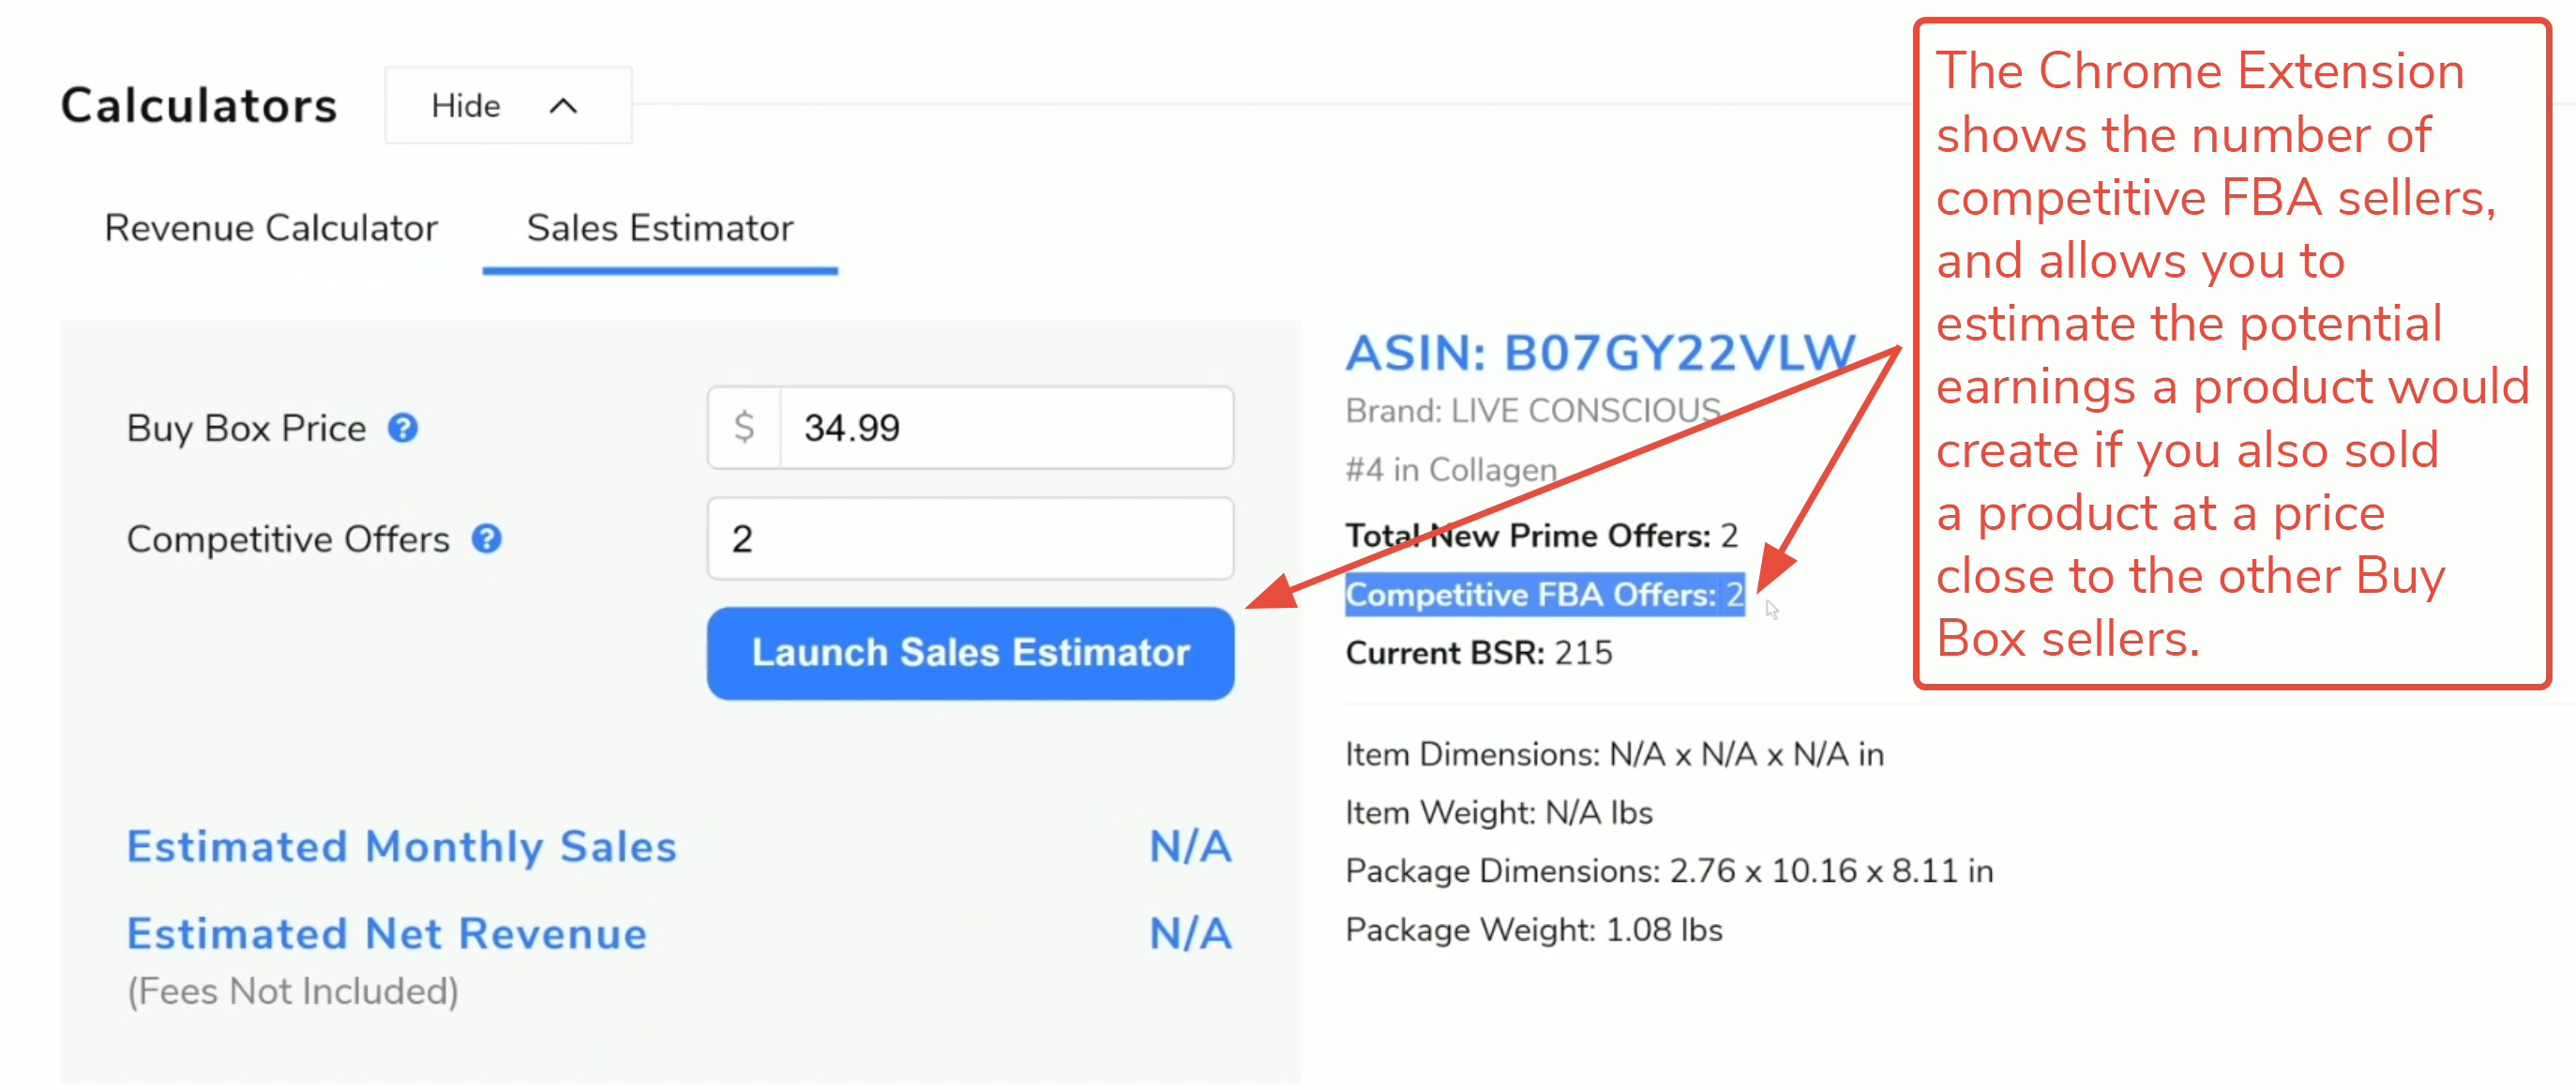
Task: Click the Brand LIVE CONSCIOUS text
Action: pyautogui.click(x=1533, y=411)
